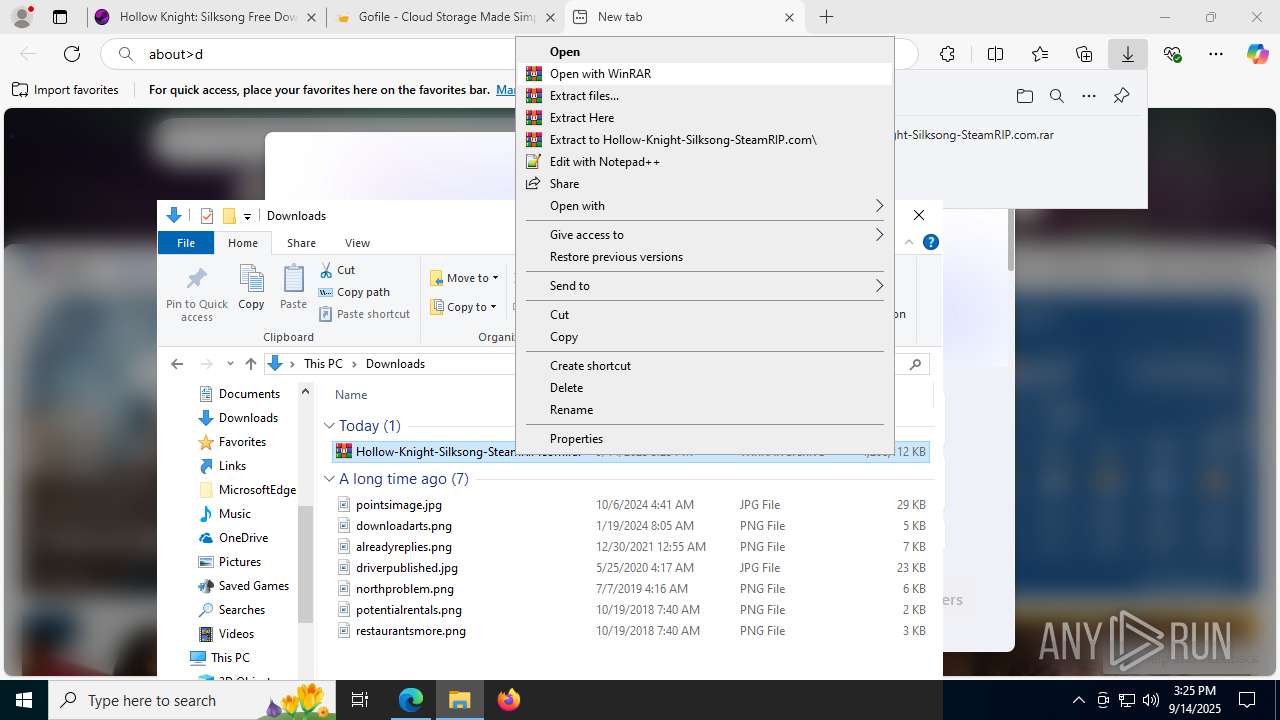Collapse the ribbon with chevron

point(909,242)
